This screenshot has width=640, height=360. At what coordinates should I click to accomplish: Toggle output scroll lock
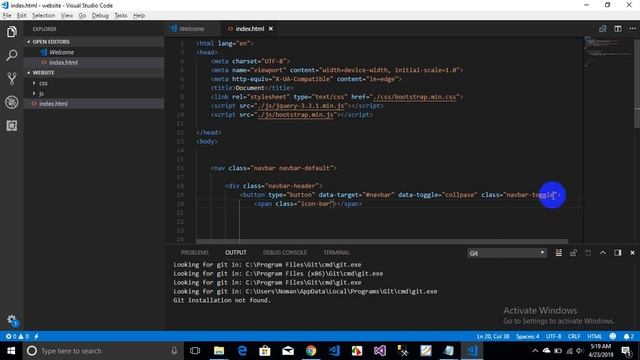coord(573,253)
